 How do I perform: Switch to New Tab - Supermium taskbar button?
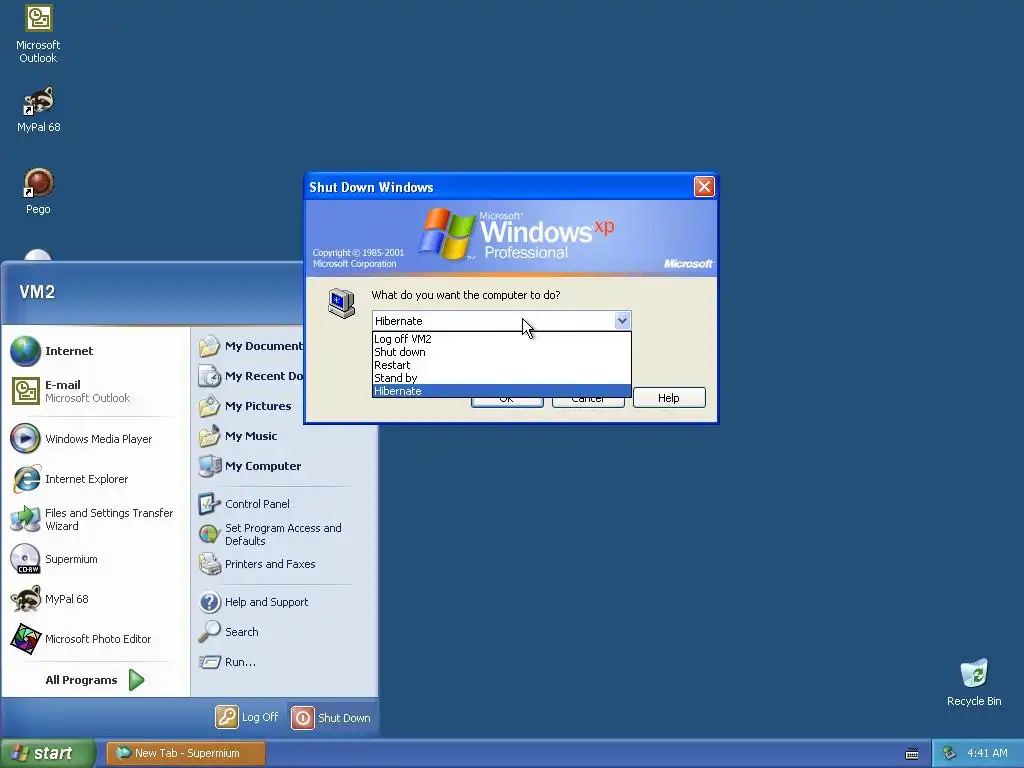186,753
